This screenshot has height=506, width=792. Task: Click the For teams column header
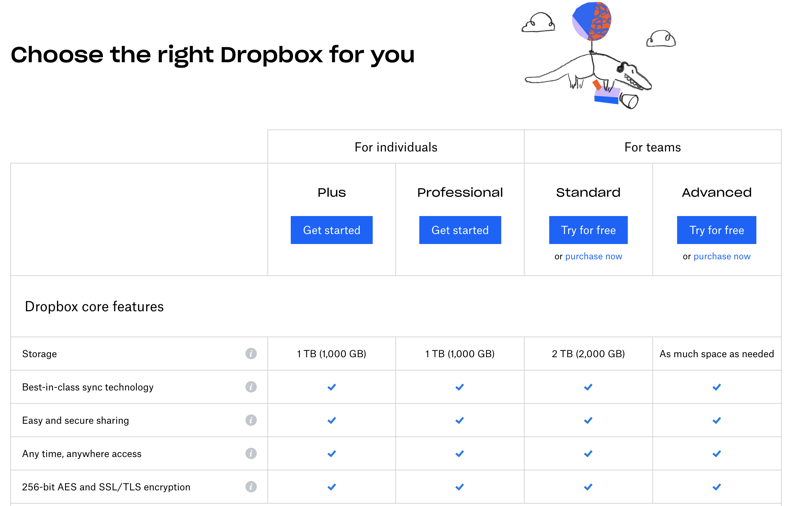652,147
